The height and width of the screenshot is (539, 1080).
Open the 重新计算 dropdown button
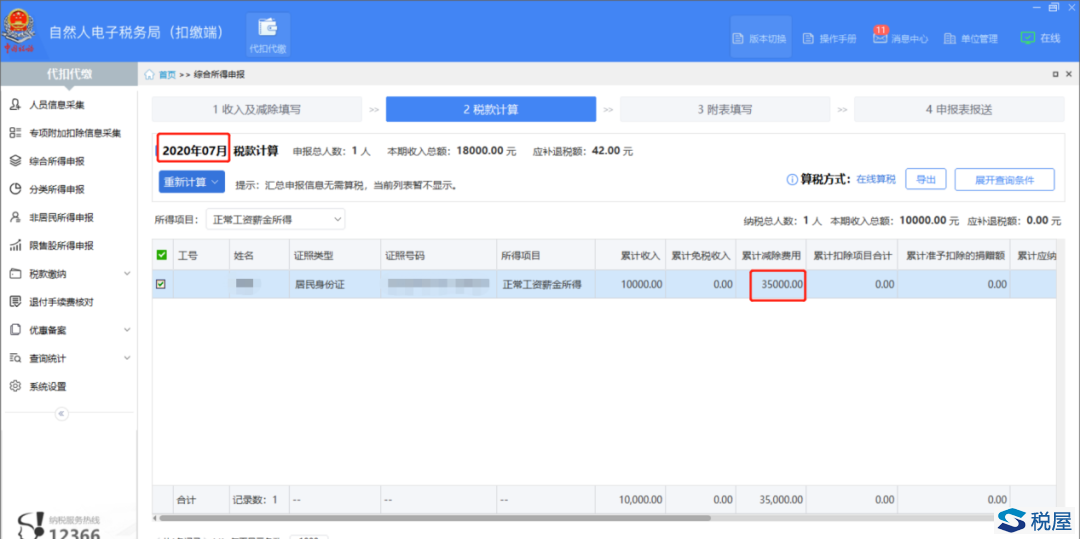(x=191, y=182)
